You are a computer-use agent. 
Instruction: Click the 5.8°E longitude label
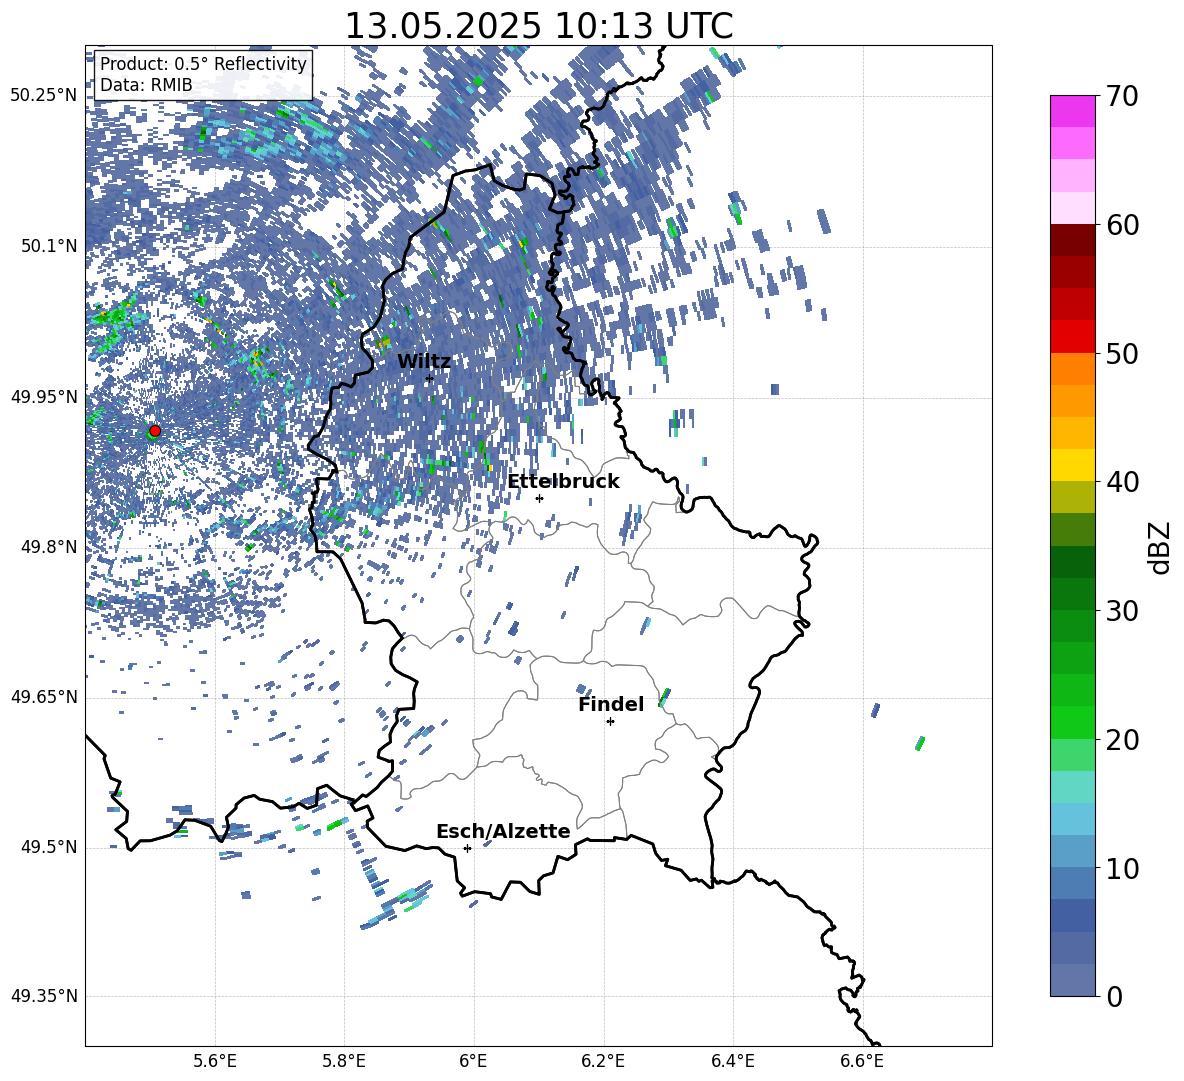pos(344,1061)
